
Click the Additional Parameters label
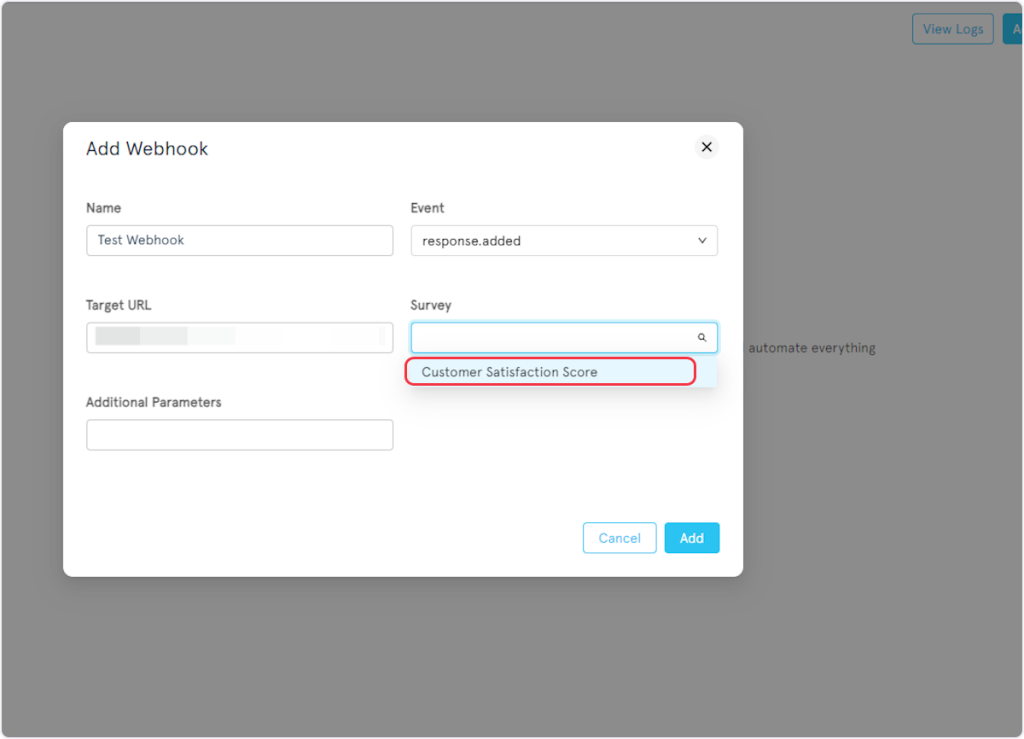[x=153, y=402]
